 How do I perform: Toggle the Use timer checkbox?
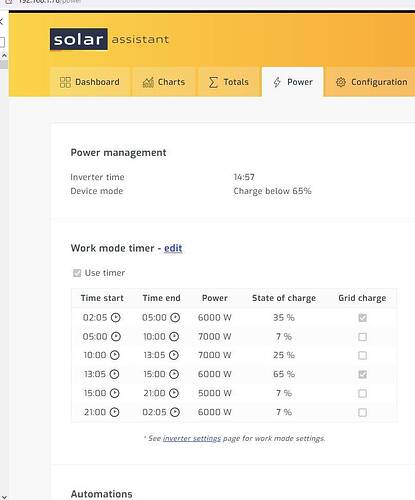coord(77,273)
